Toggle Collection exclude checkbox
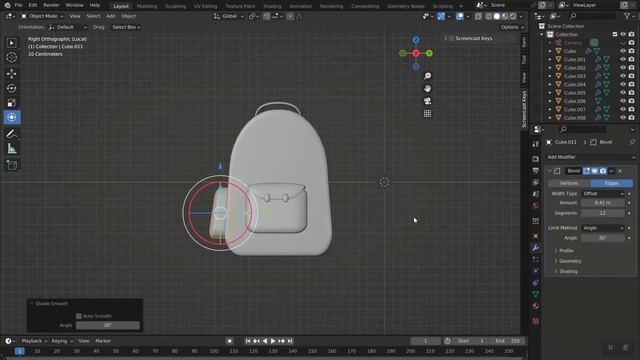 pyautogui.click(x=615, y=34)
